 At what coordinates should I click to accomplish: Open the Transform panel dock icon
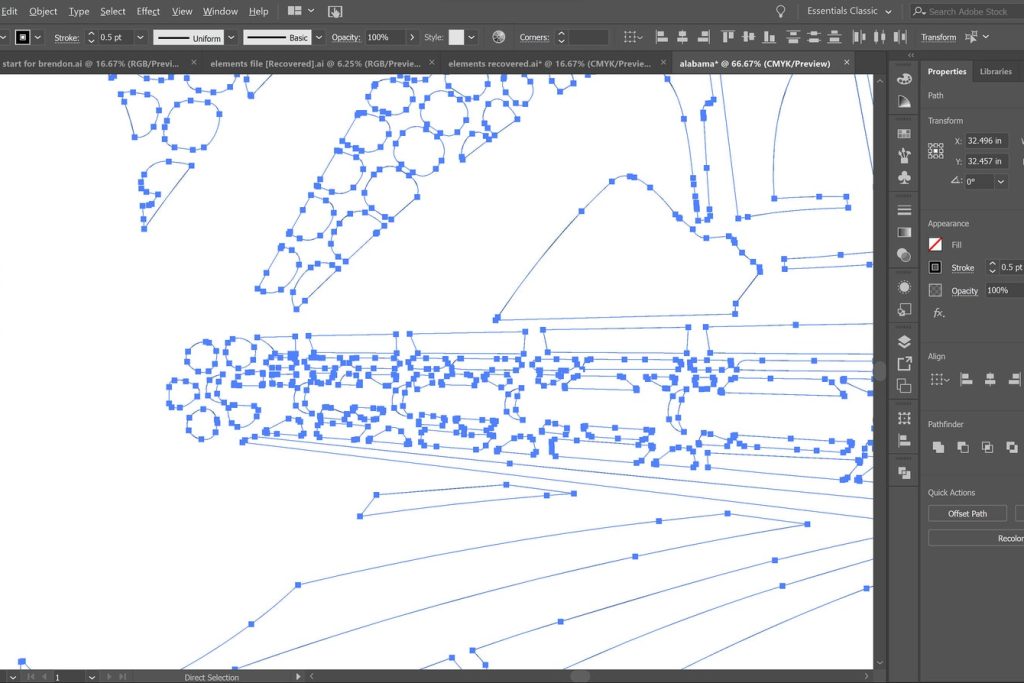click(x=904, y=418)
